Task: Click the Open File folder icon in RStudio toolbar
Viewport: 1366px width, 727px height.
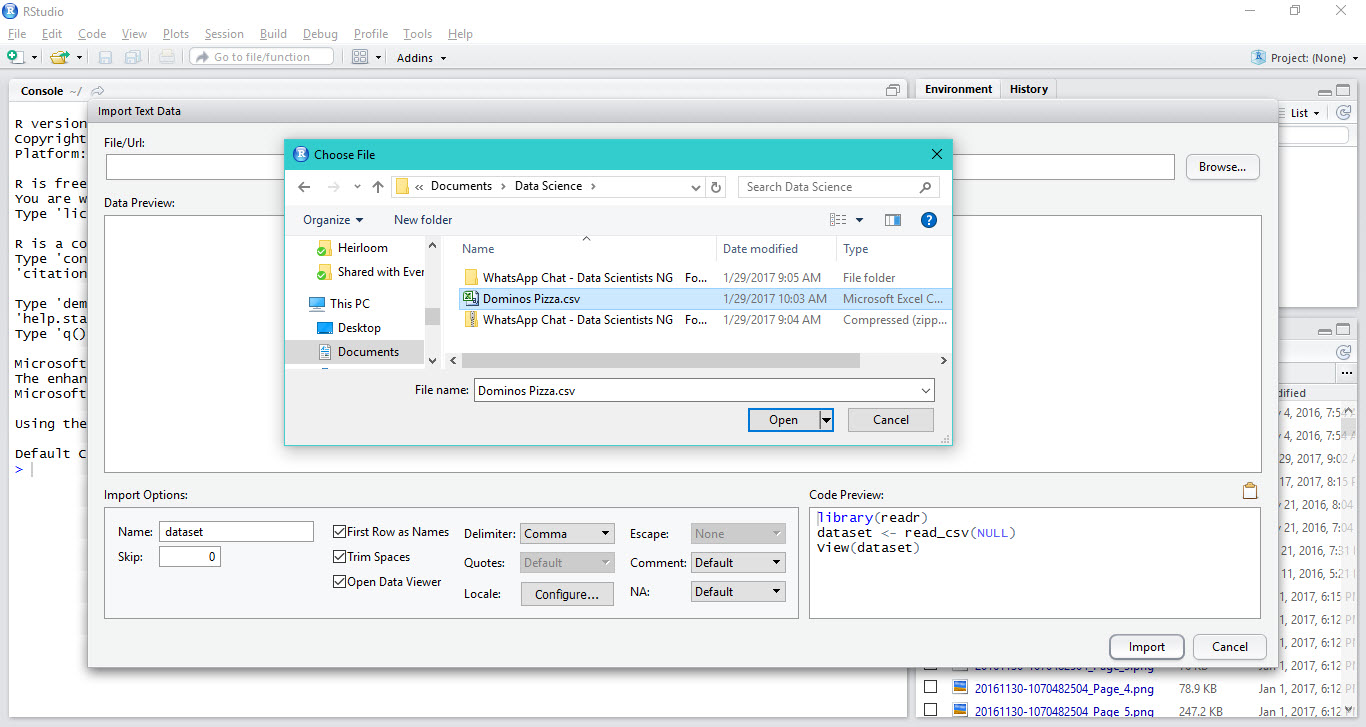Action: tap(59, 57)
